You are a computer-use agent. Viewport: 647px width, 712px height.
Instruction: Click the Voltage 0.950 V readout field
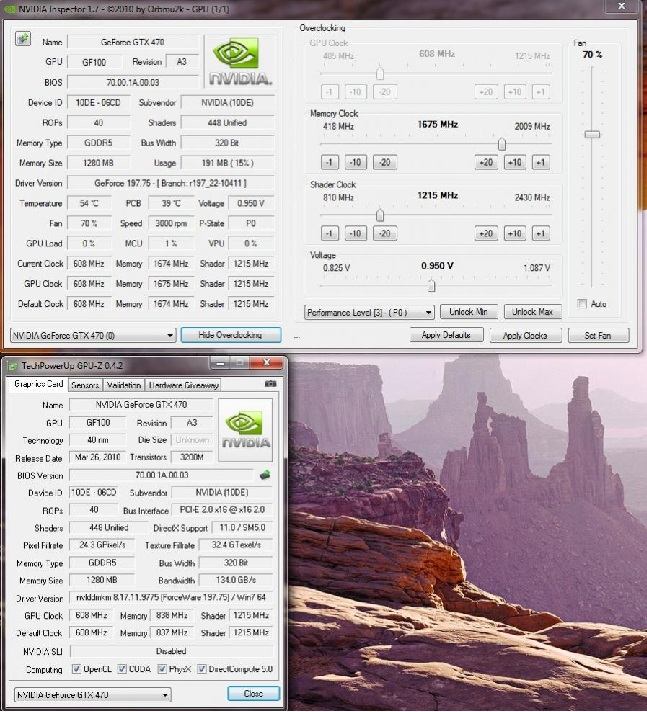(251, 203)
